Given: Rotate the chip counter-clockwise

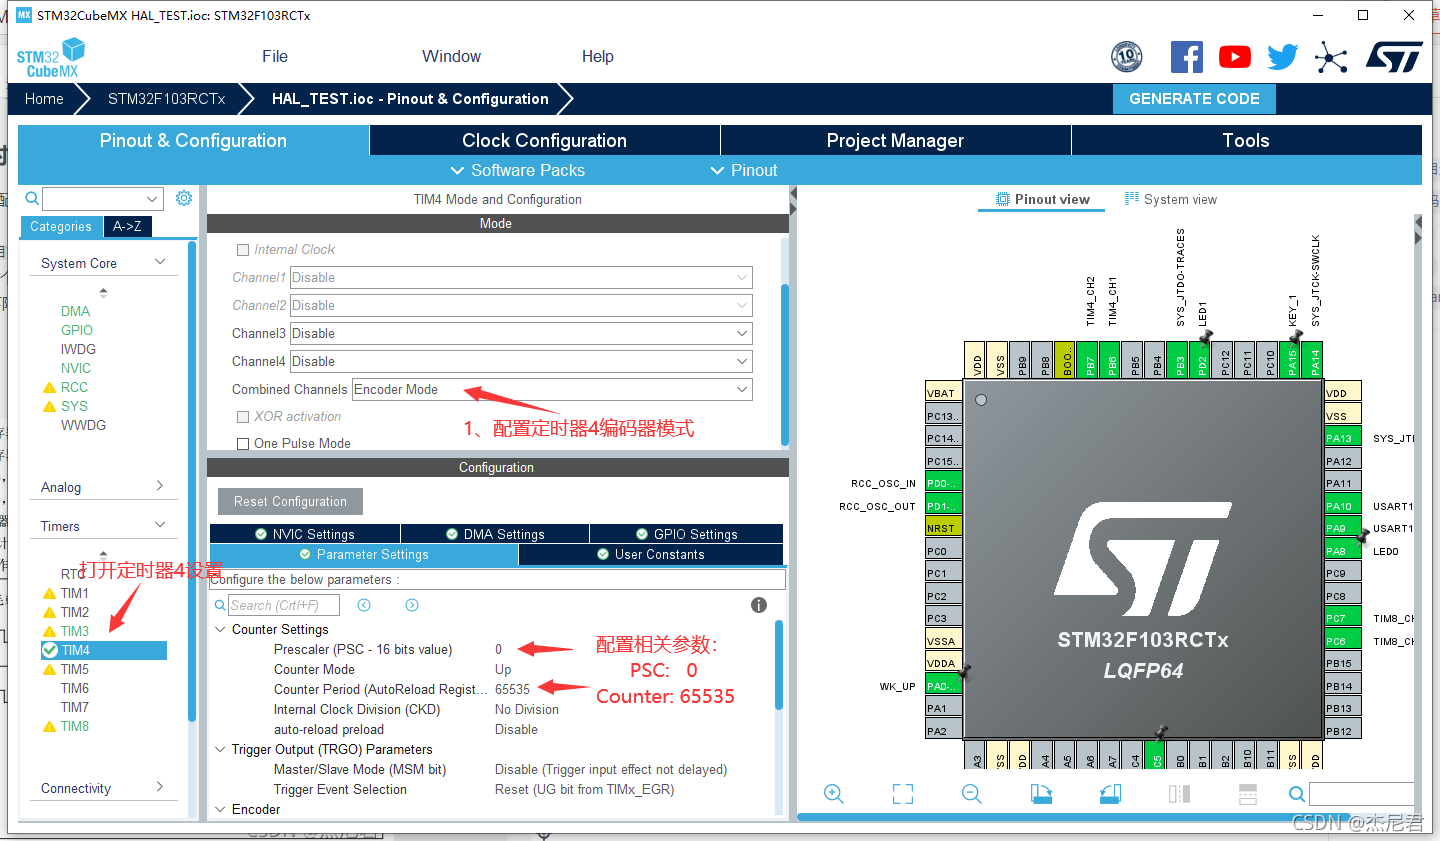Looking at the screenshot, I should [x=1110, y=794].
